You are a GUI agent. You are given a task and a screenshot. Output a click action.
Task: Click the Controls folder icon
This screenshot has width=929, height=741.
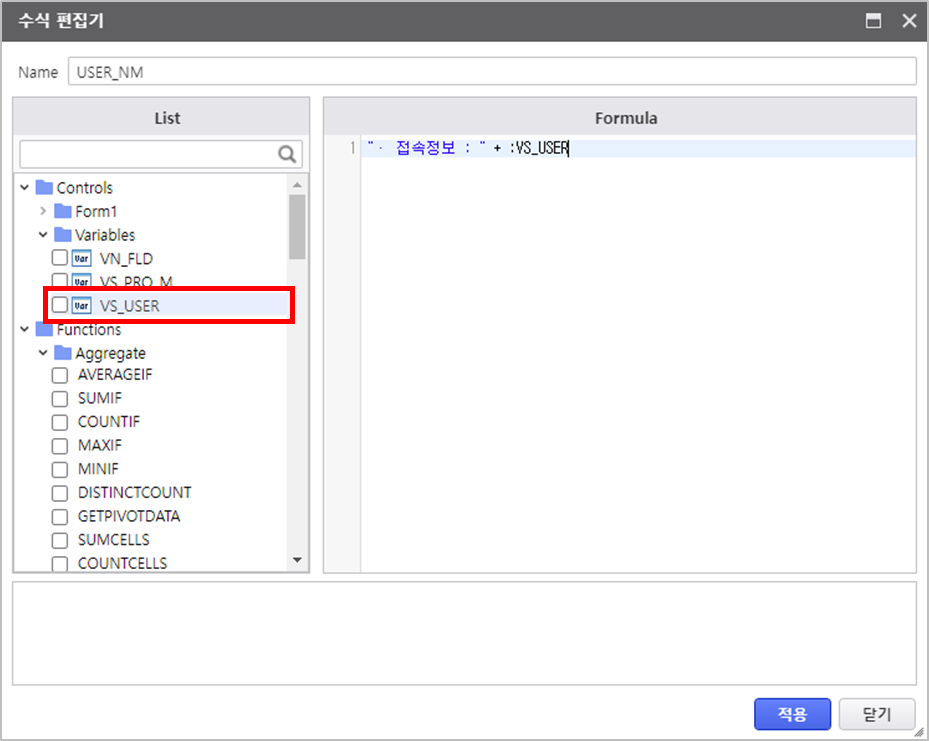pyautogui.click(x=44, y=187)
